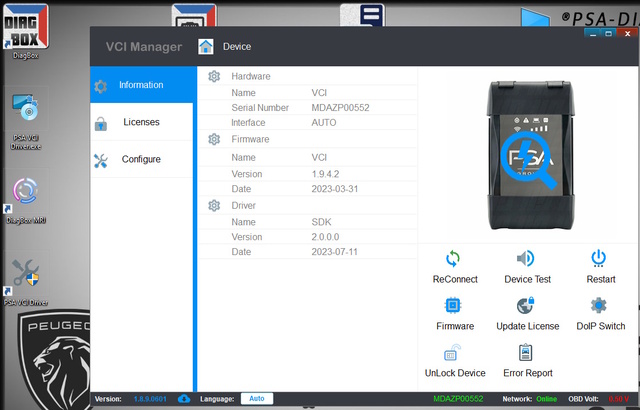This screenshot has width=640, height=410.
Task: Click the UnLock Device icon
Action: pyautogui.click(x=455, y=353)
